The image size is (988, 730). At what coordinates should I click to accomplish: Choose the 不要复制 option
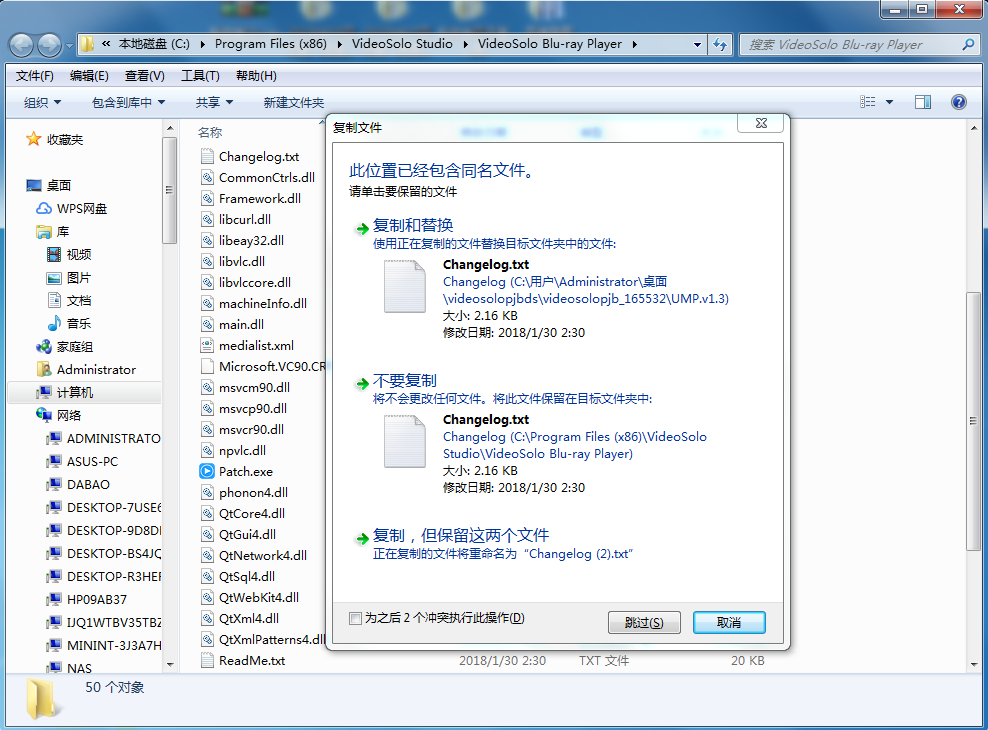(405, 380)
